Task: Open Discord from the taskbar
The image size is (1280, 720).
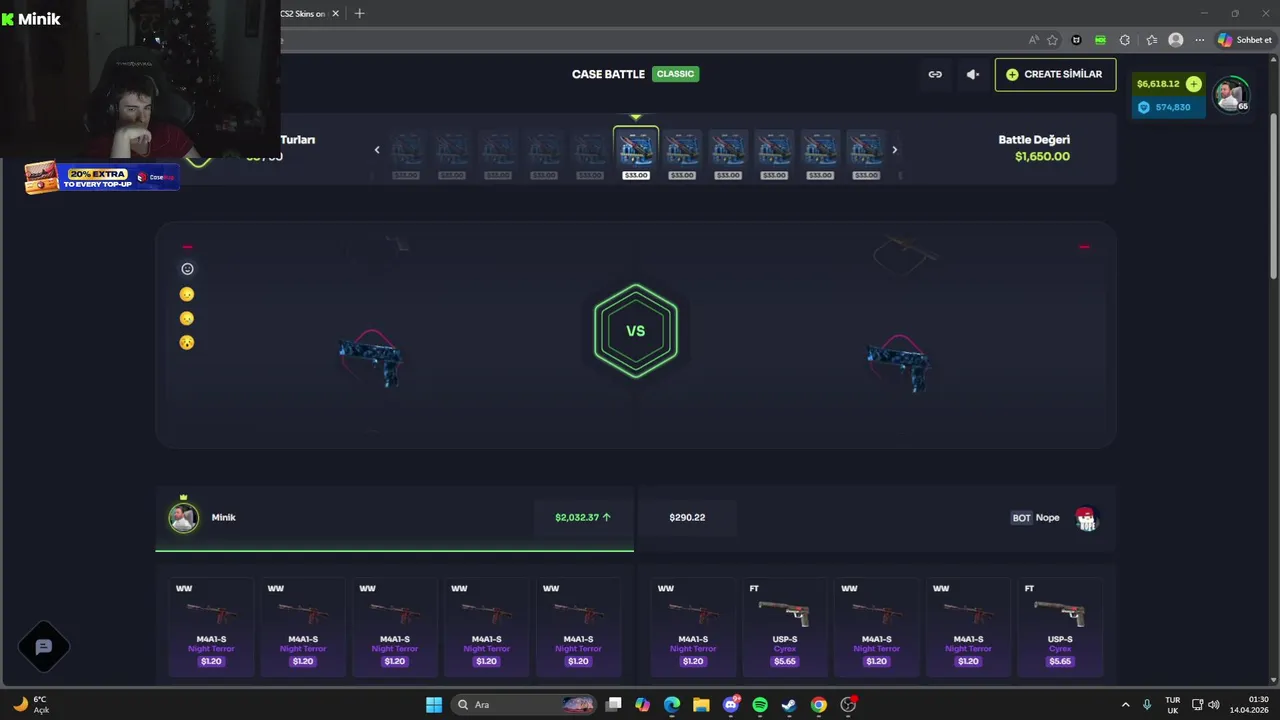Action: click(731, 705)
